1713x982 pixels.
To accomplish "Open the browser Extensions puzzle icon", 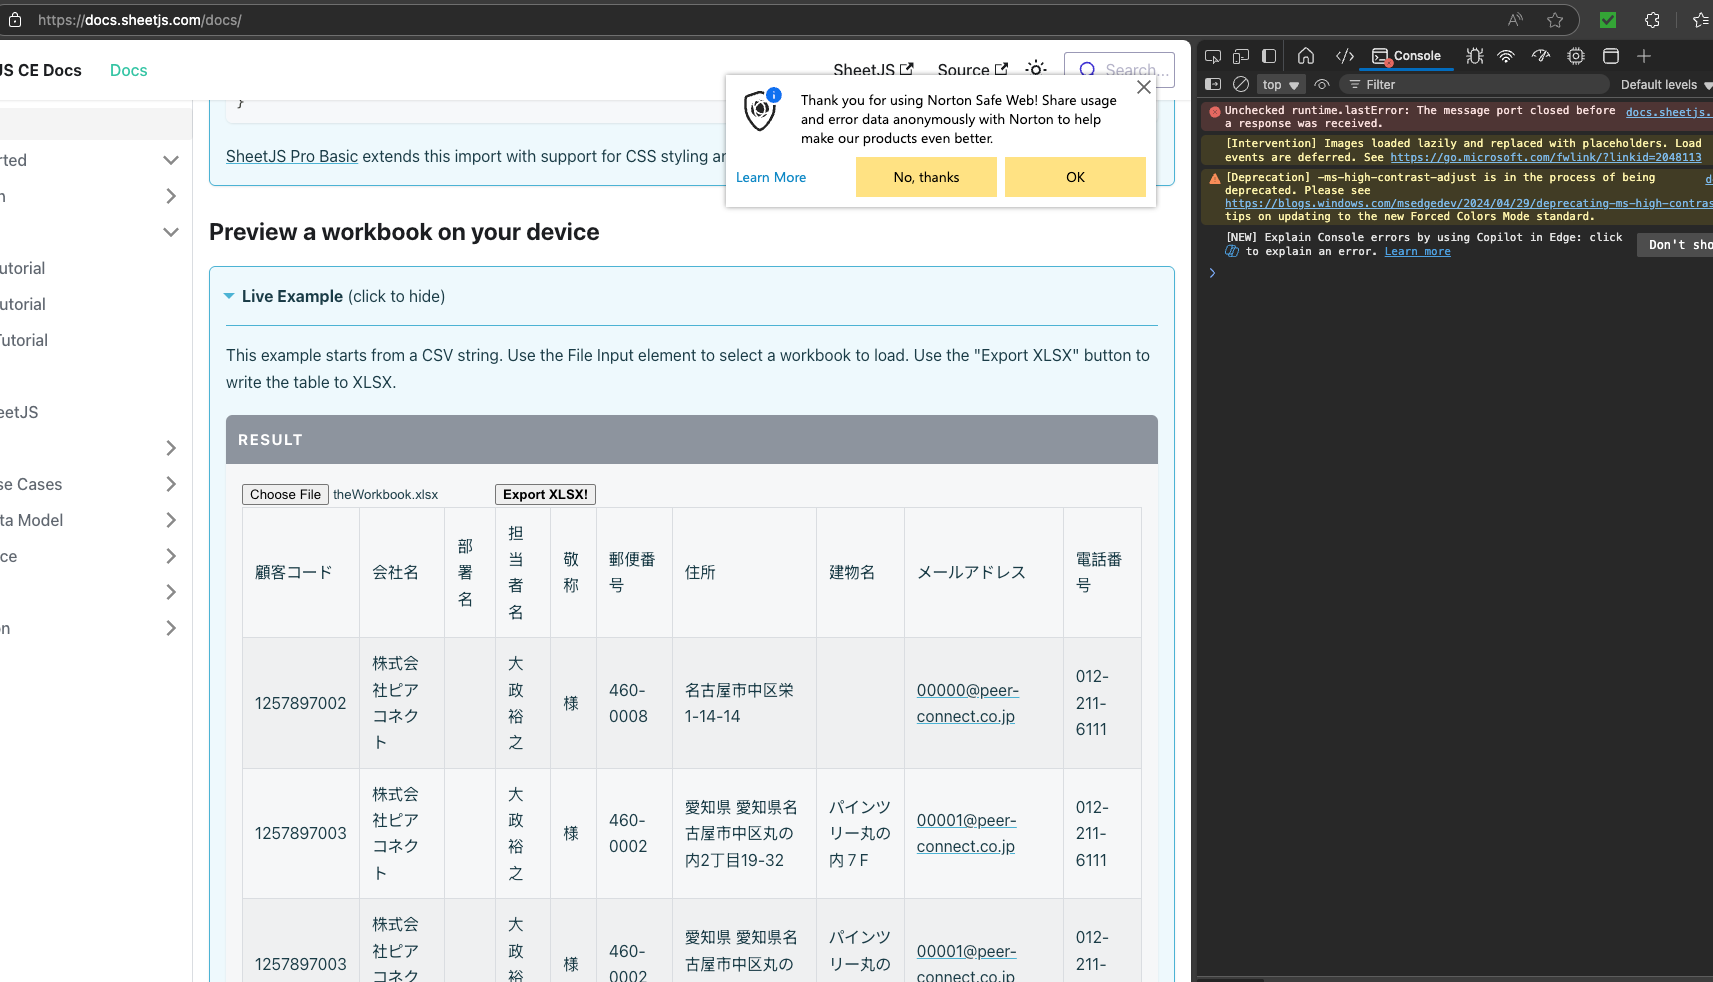I will click(x=1652, y=20).
